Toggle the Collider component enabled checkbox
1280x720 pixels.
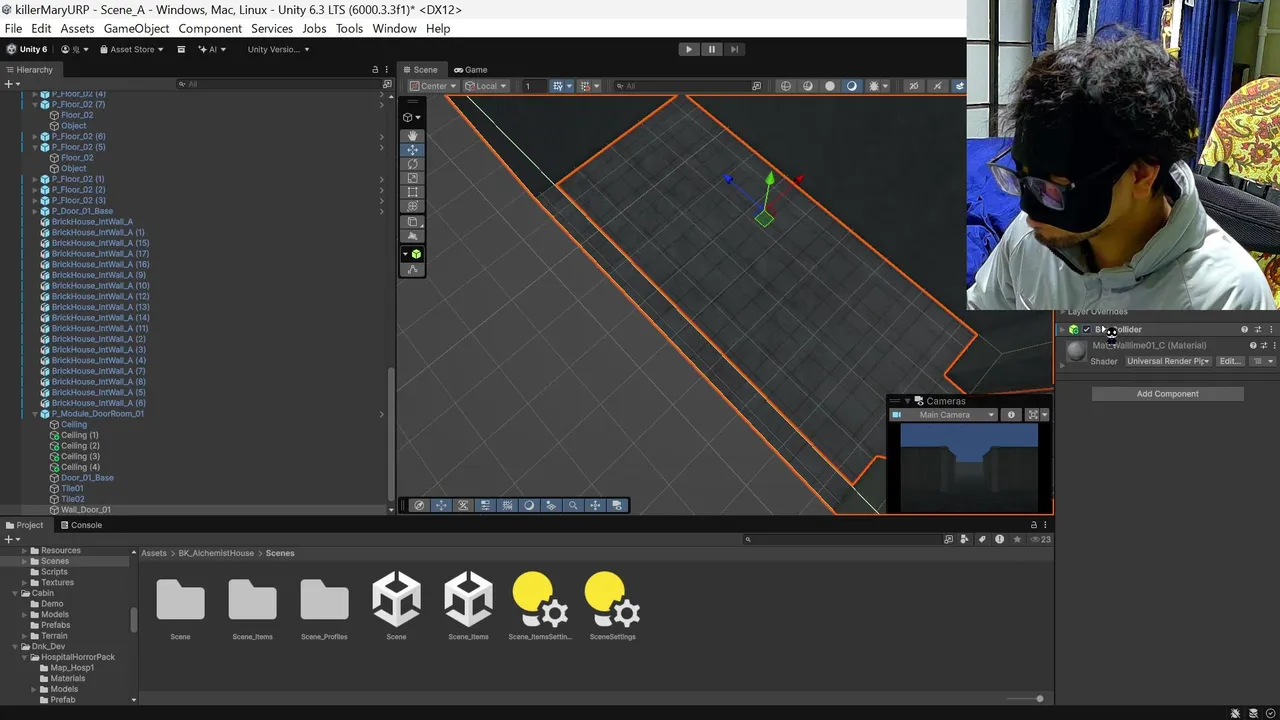click(x=1087, y=329)
